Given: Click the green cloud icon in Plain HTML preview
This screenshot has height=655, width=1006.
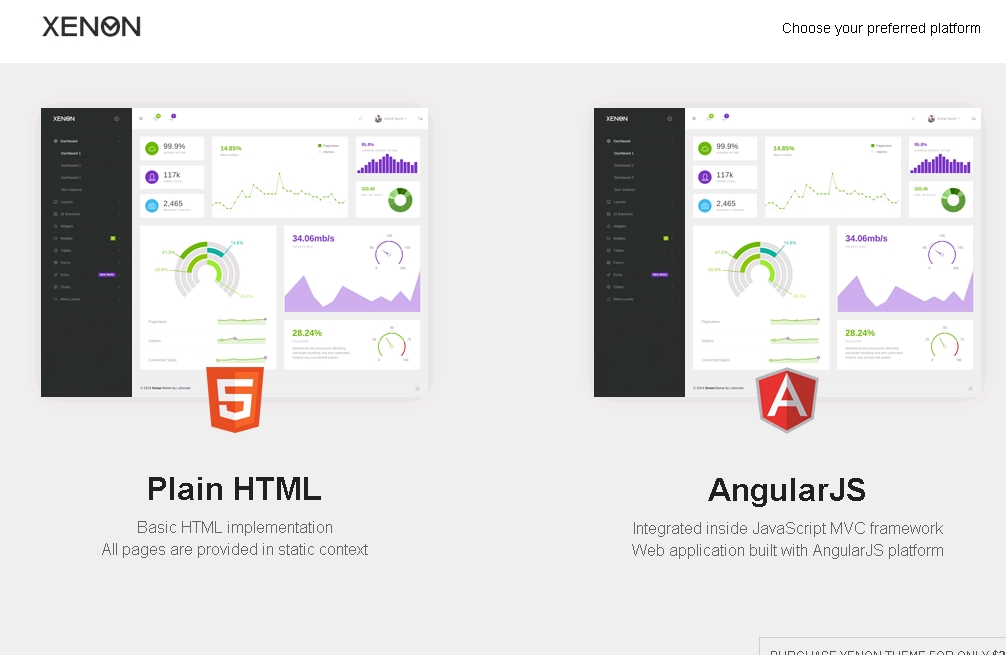Looking at the screenshot, I should (x=152, y=148).
